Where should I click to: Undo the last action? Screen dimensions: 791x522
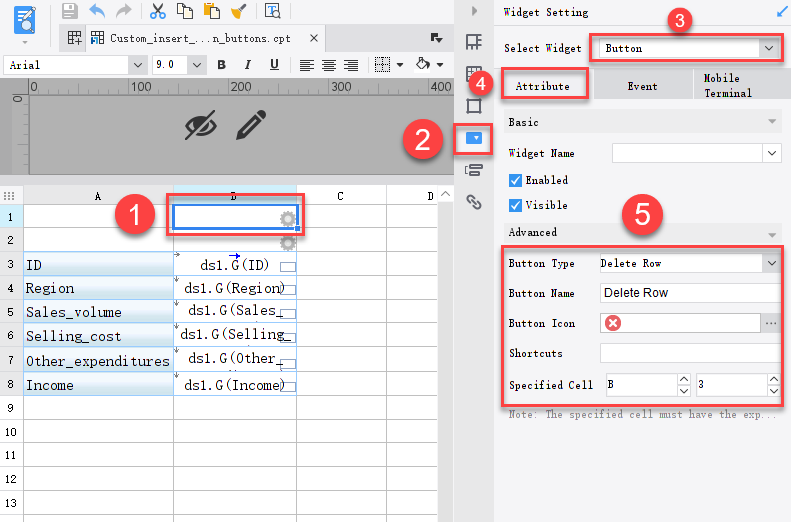(x=97, y=11)
